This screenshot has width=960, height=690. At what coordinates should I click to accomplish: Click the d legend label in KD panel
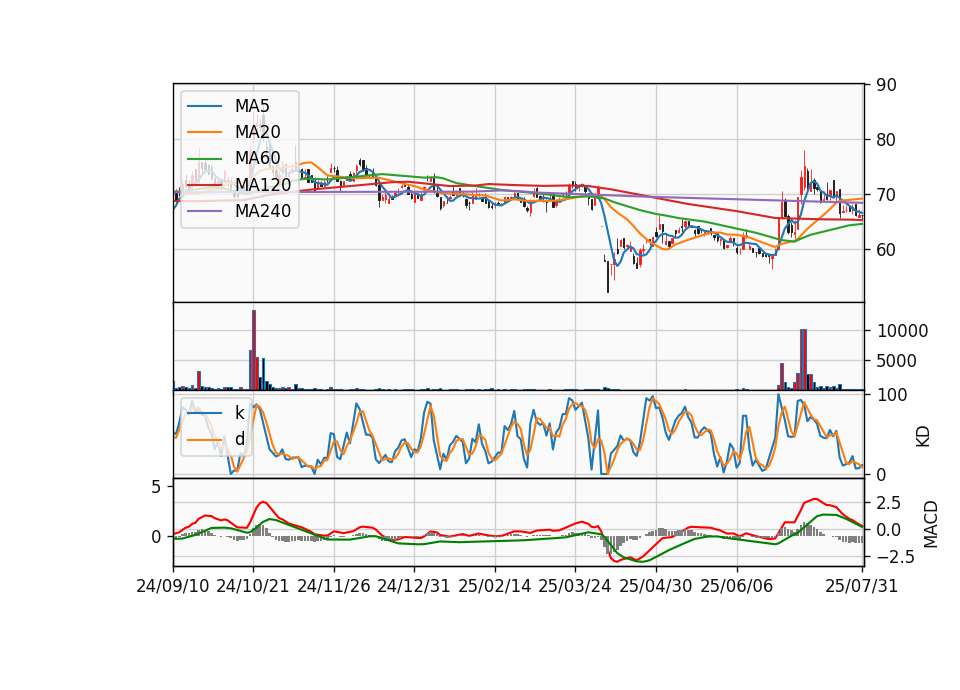[x=239, y=439]
